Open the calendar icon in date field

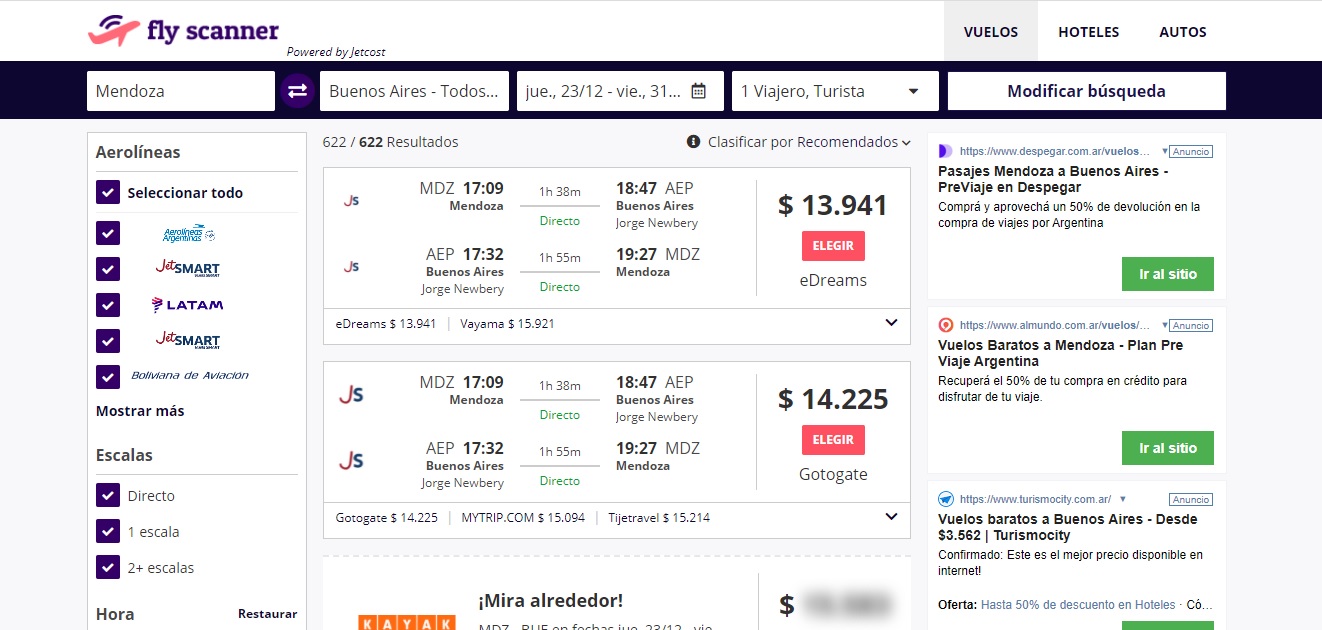click(699, 91)
